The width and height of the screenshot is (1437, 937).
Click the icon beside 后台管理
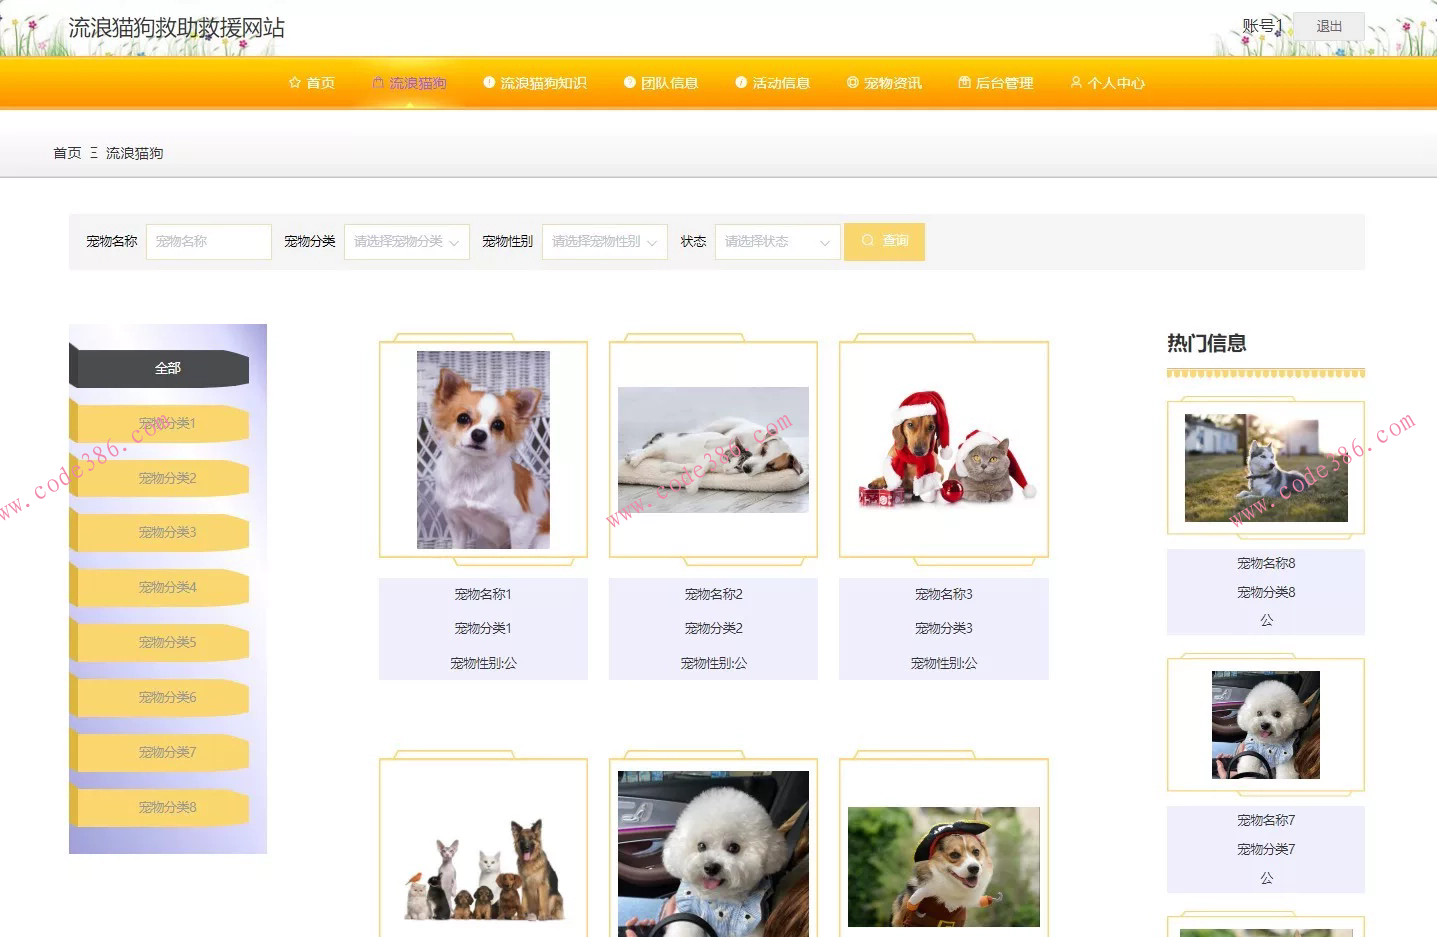coord(964,83)
